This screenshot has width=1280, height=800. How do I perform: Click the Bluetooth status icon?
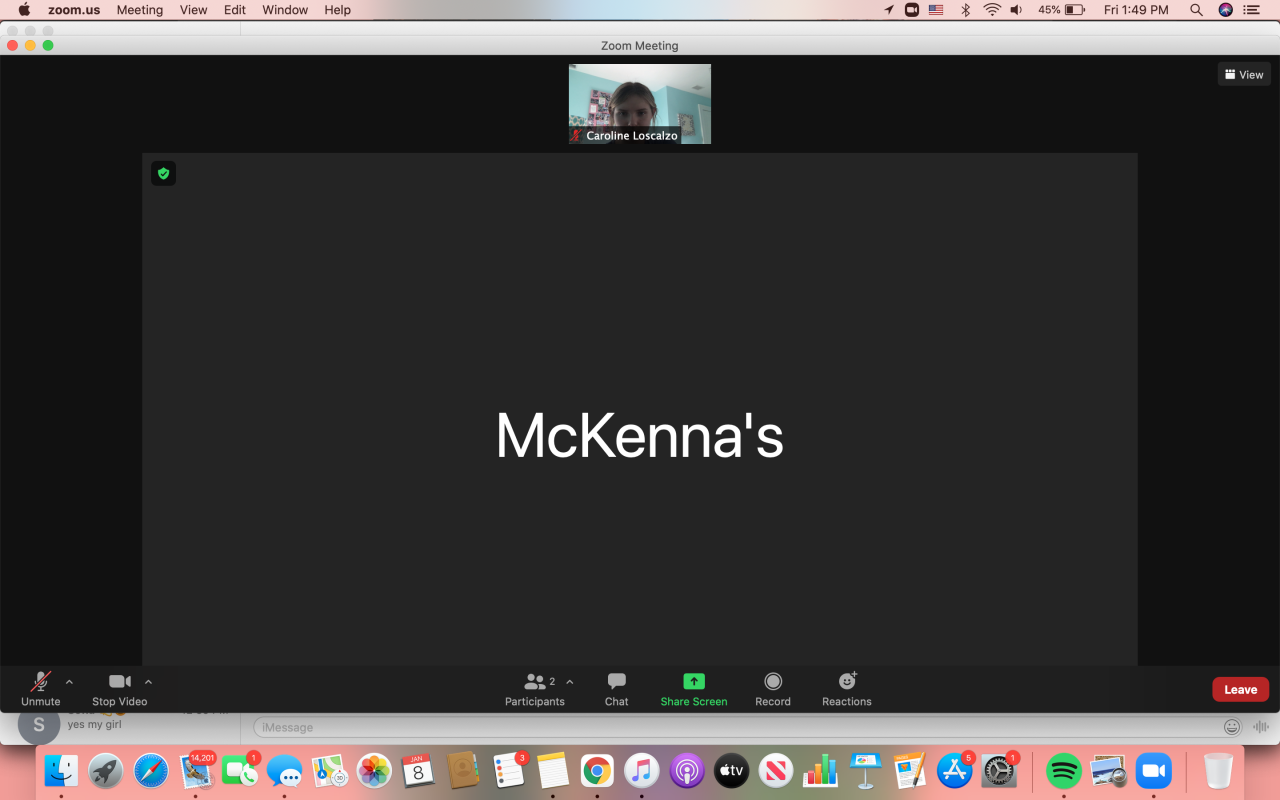point(965,10)
